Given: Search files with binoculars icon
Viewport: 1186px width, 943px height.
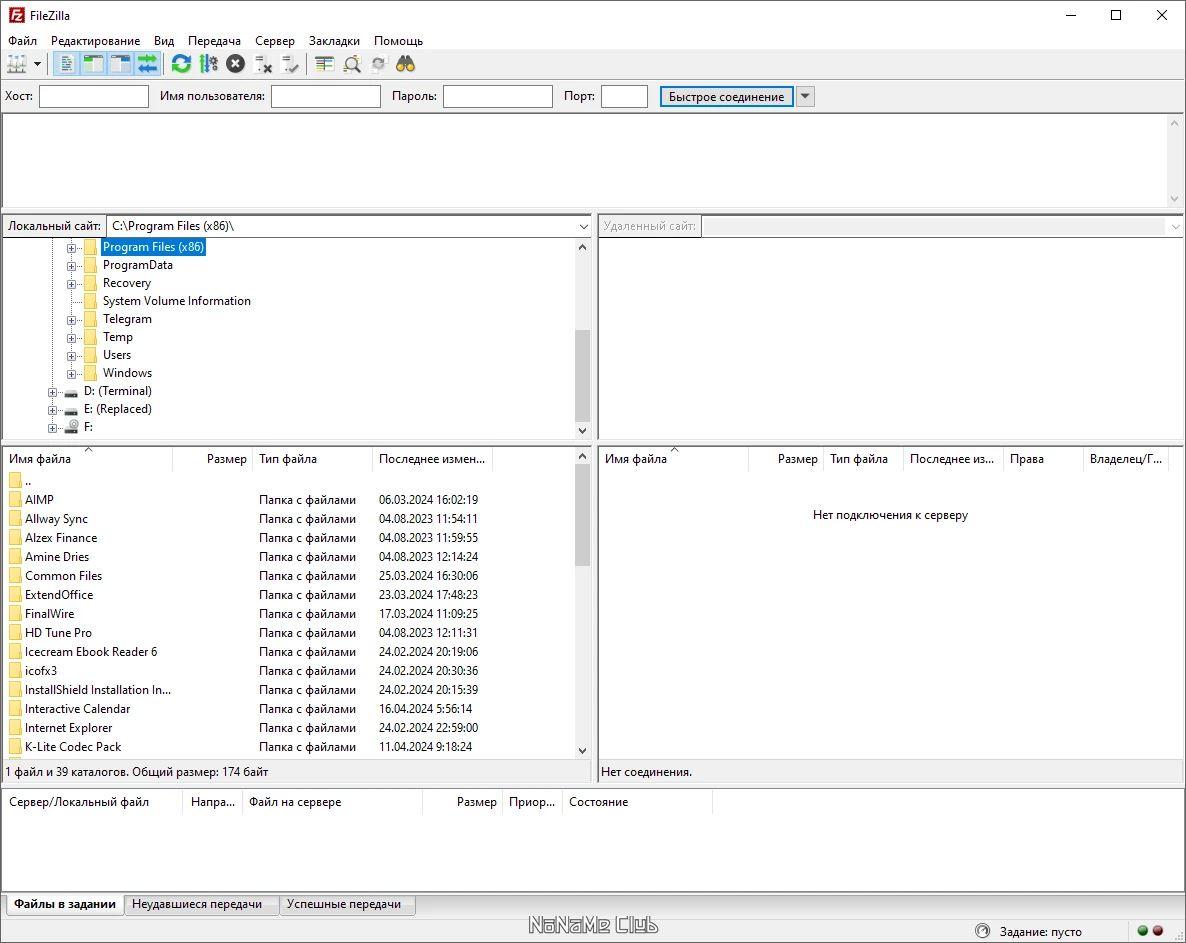Looking at the screenshot, I should [x=405, y=64].
